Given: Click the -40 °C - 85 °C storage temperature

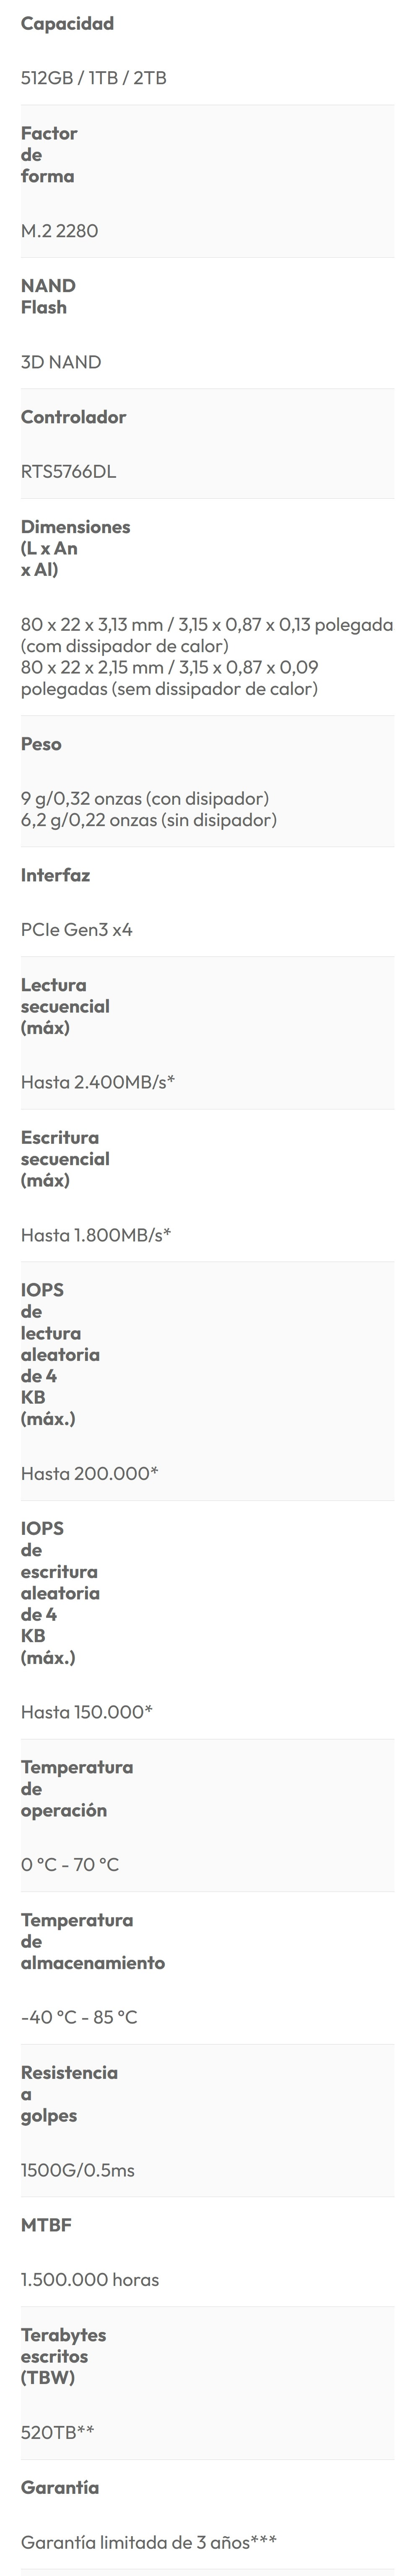Looking at the screenshot, I should click(x=79, y=2017).
